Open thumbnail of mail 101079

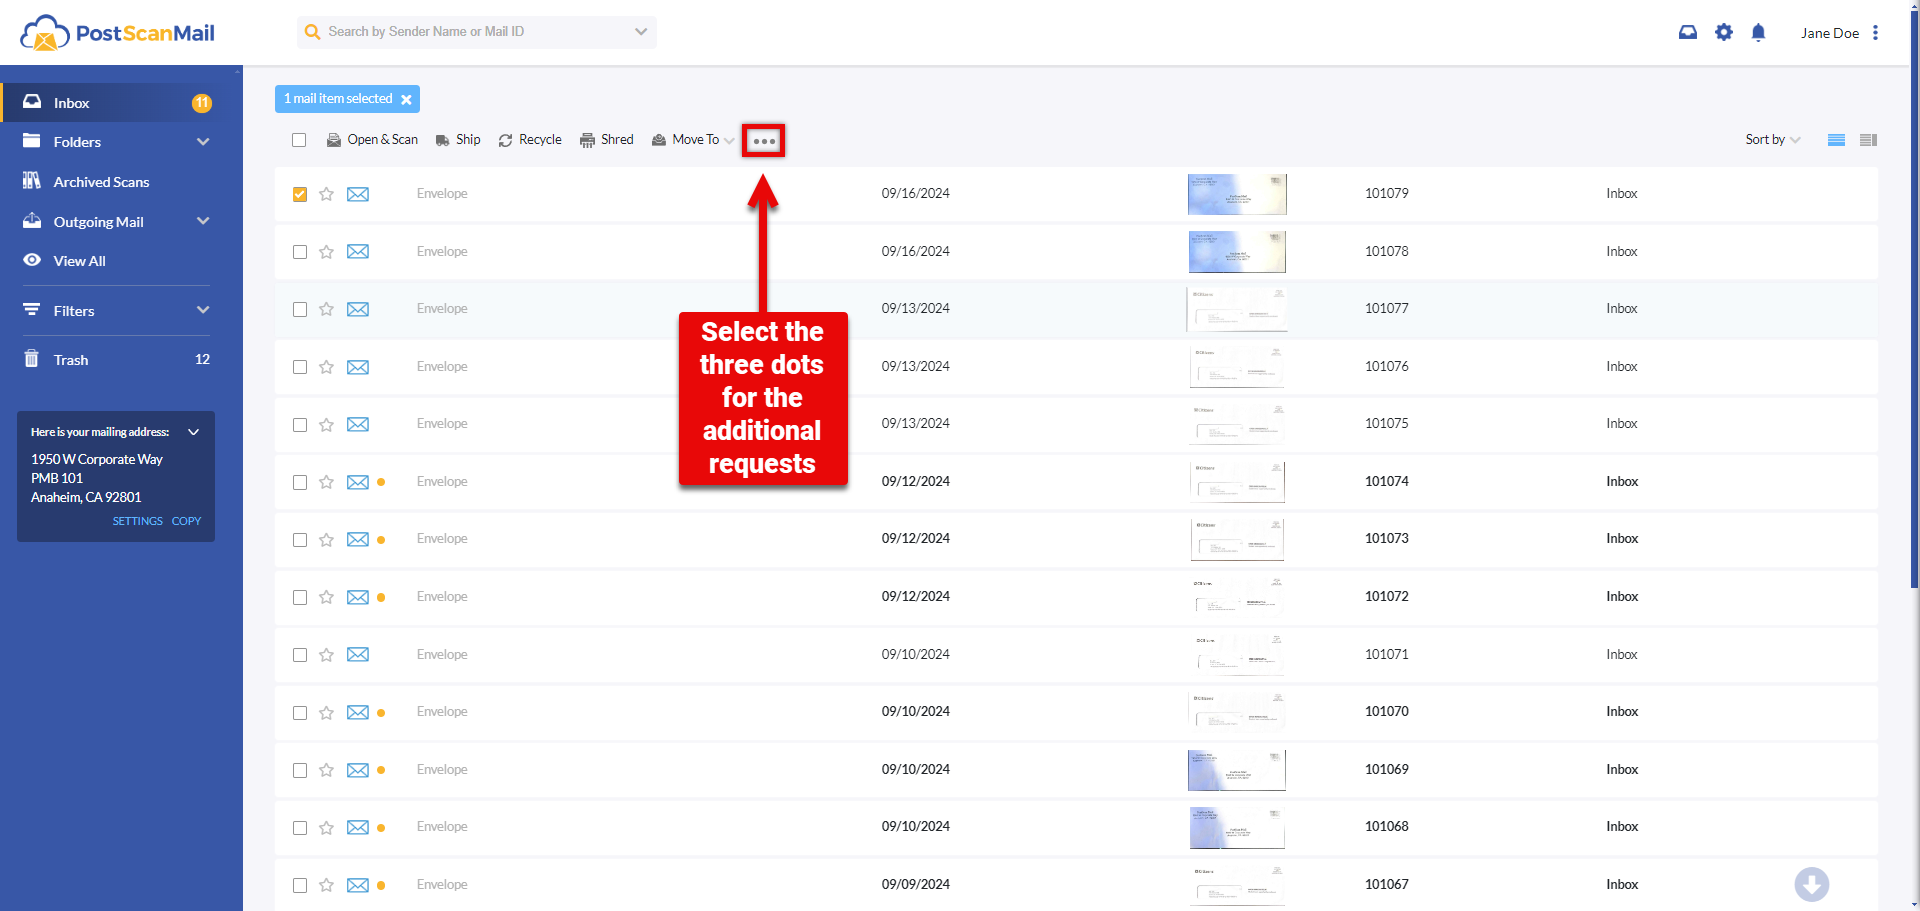[1237, 194]
